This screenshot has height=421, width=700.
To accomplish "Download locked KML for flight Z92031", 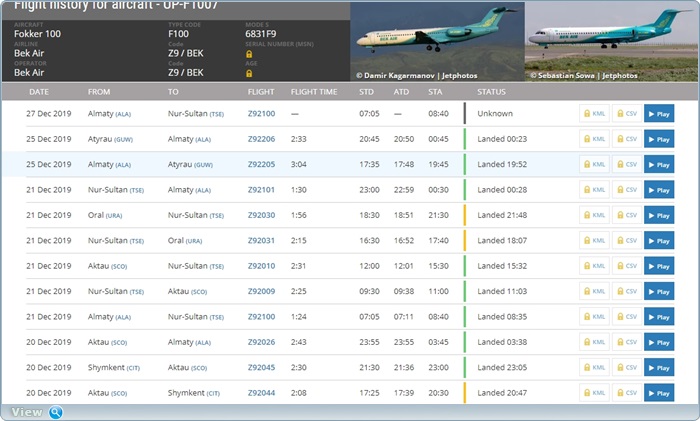I will tap(594, 241).
